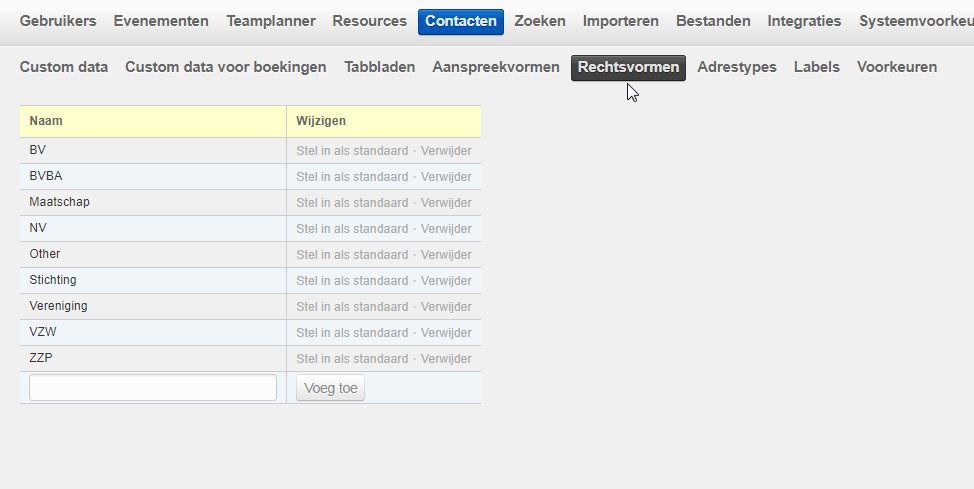The image size is (974, 489).
Task: Click the Voeg toe button
Action: coord(330,388)
